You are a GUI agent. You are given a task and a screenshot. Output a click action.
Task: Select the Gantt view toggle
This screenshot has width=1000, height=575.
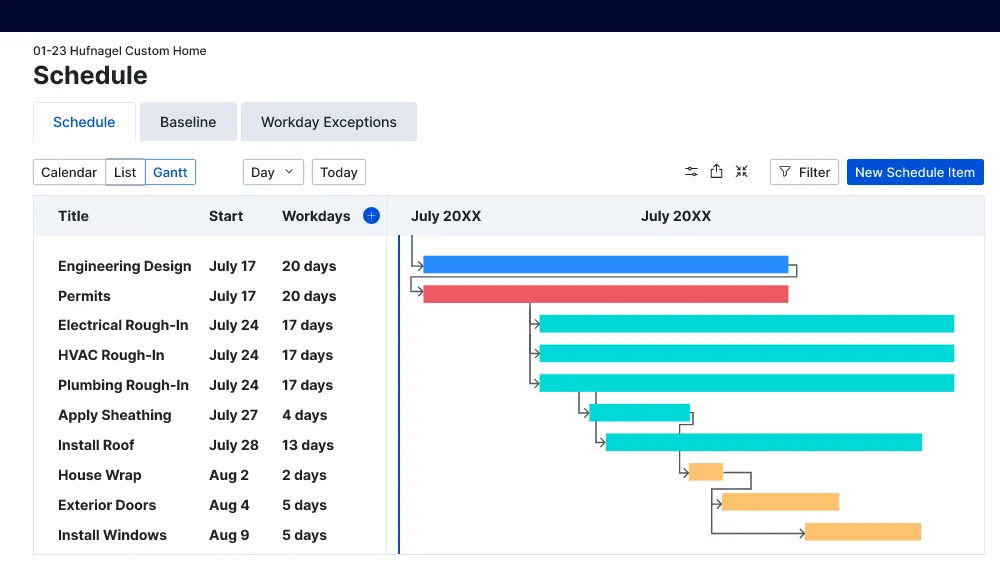click(x=170, y=172)
